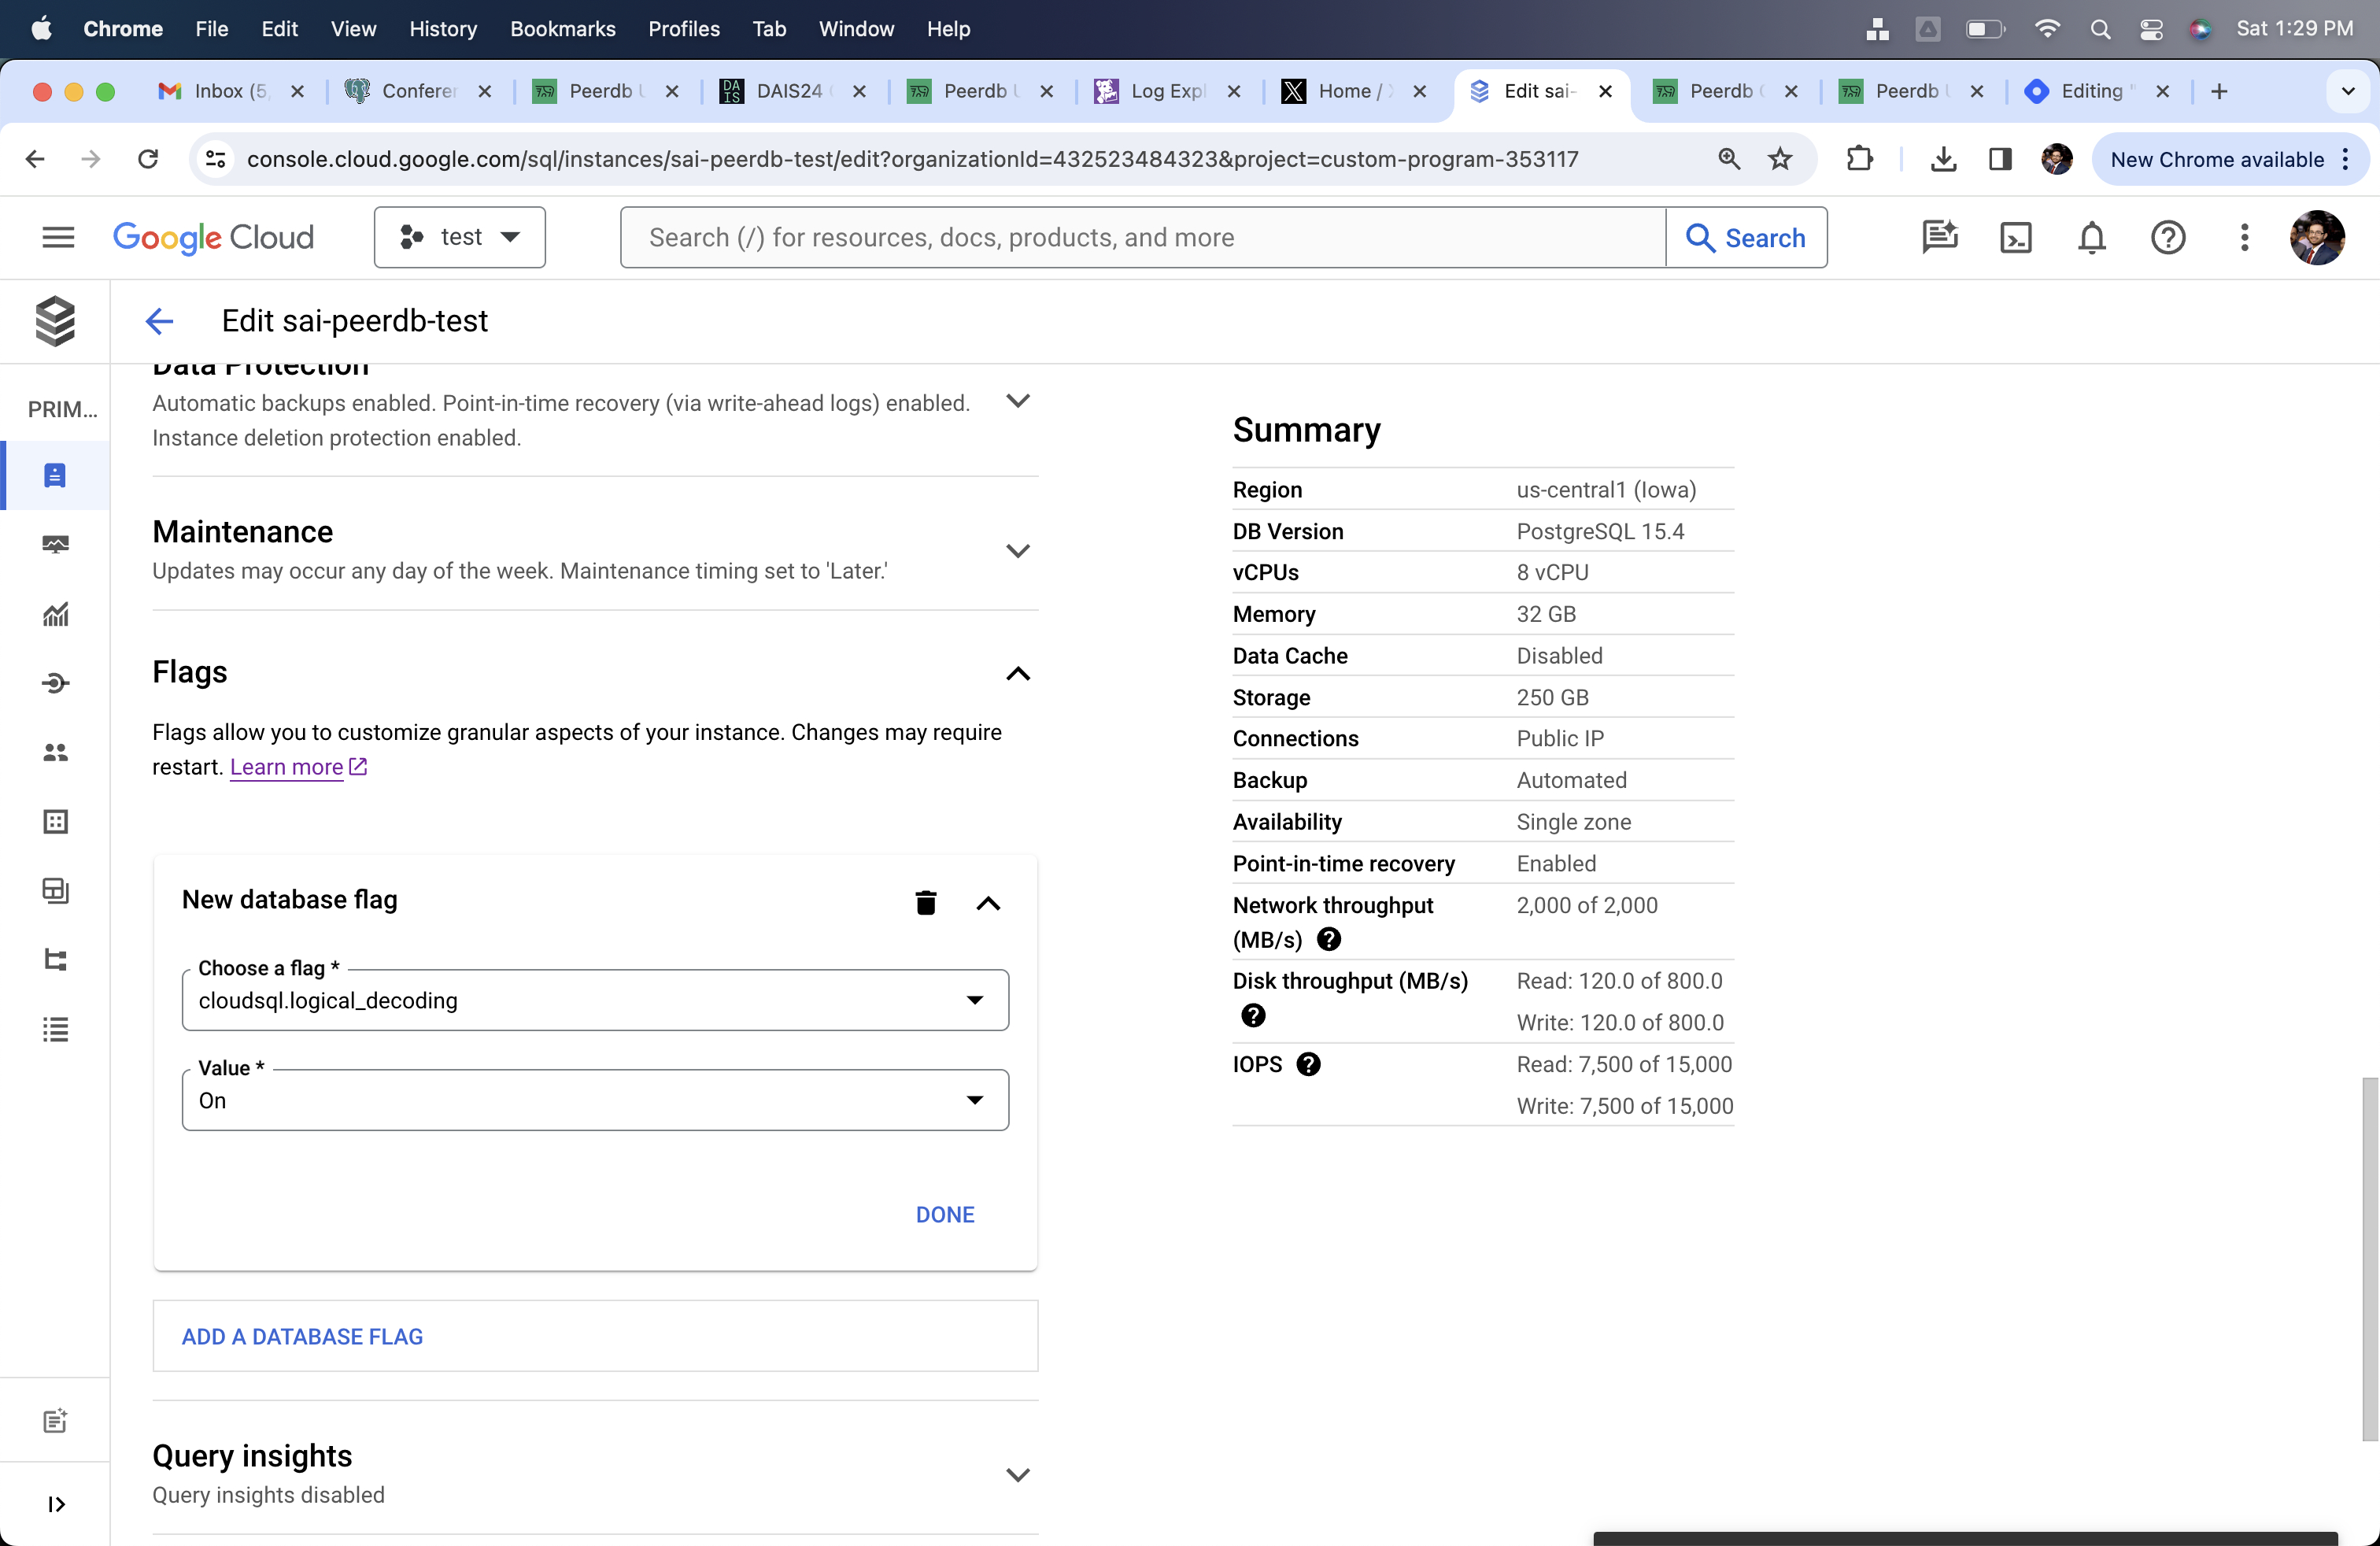The image size is (2380, 1546).
Task: Click the help question mark icon
Action: [2168, 238]
